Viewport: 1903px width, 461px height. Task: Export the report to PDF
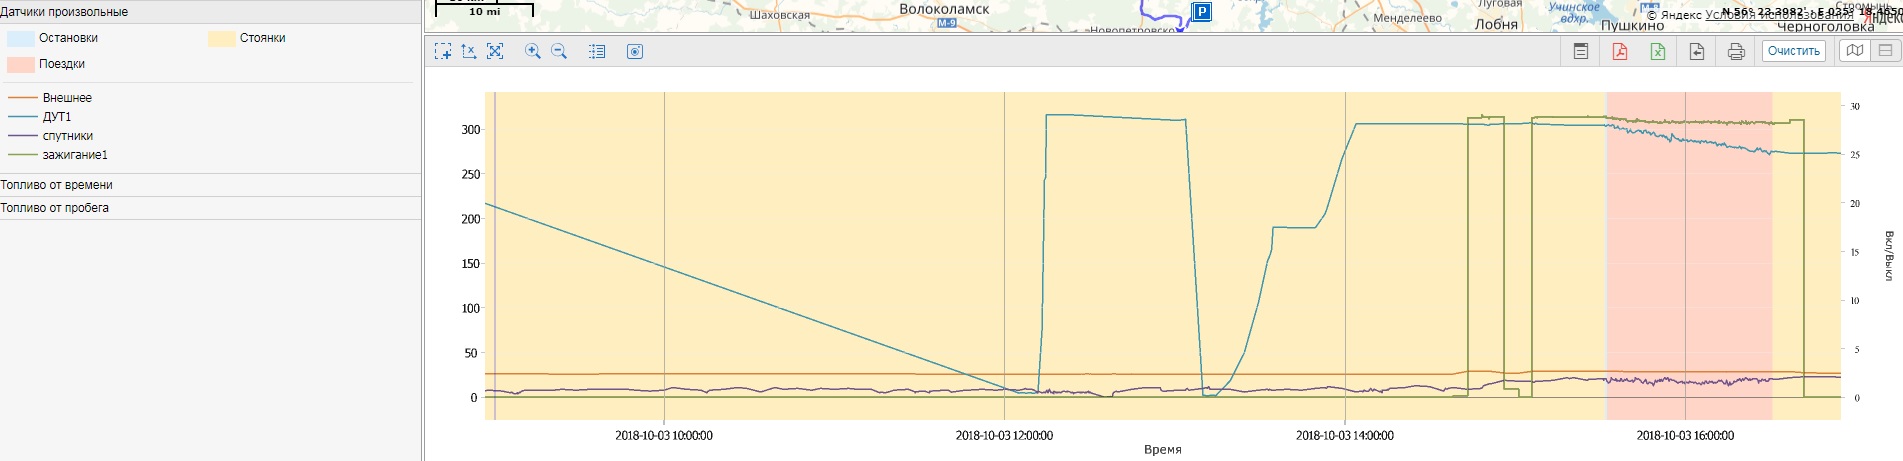(x=1620, y=51)
